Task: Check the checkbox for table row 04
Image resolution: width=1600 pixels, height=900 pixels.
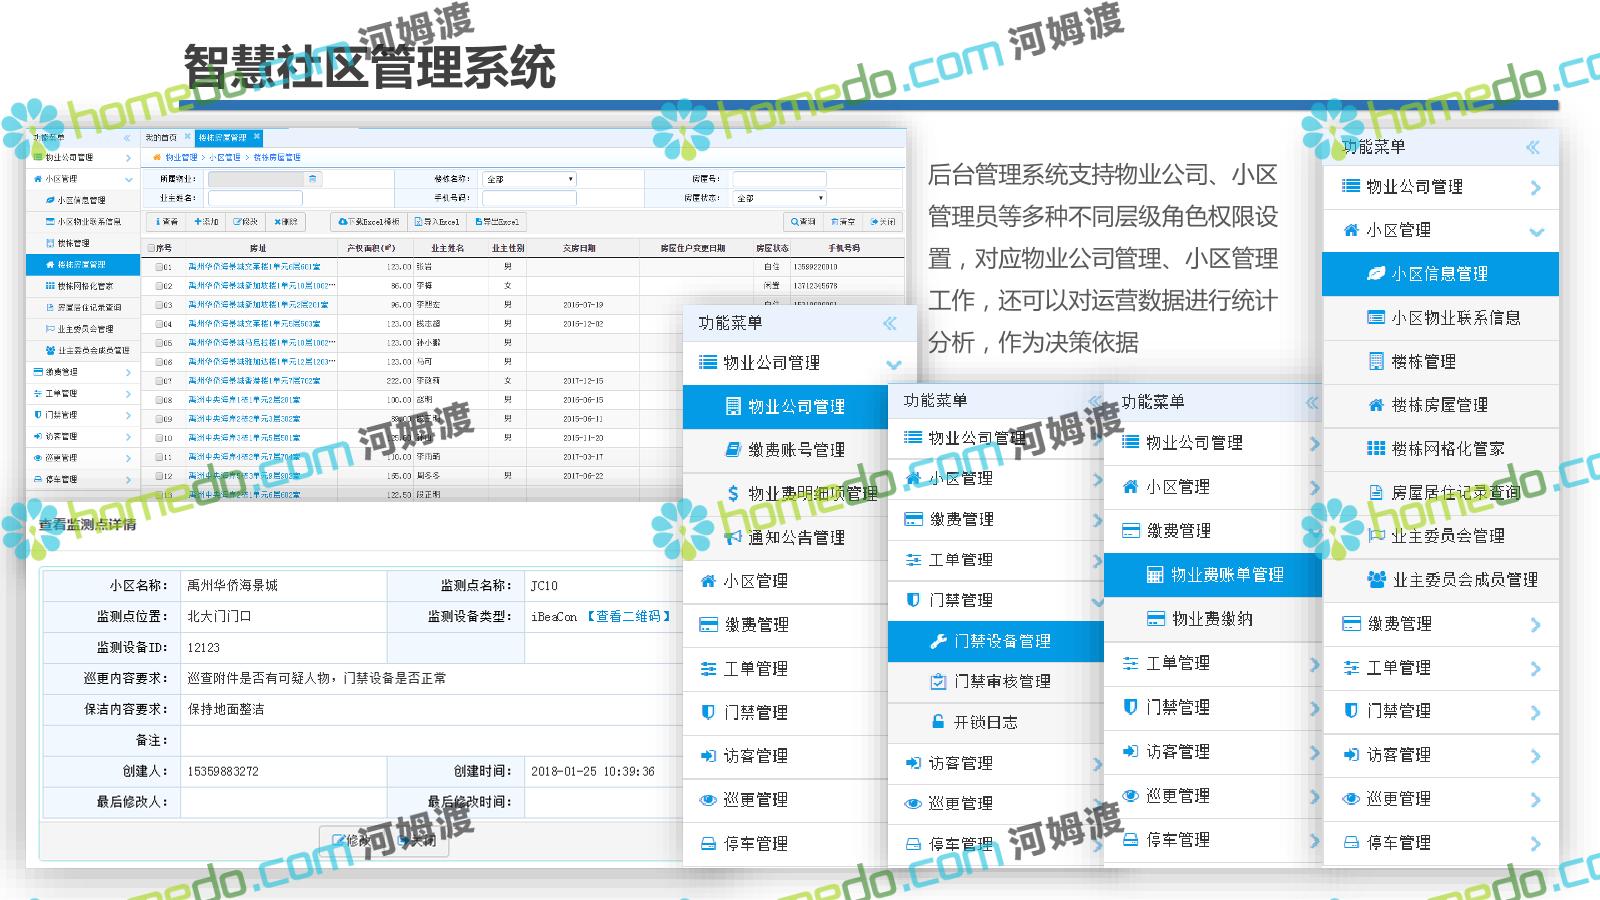Action: pyautogui.click(x=159, y=324)
